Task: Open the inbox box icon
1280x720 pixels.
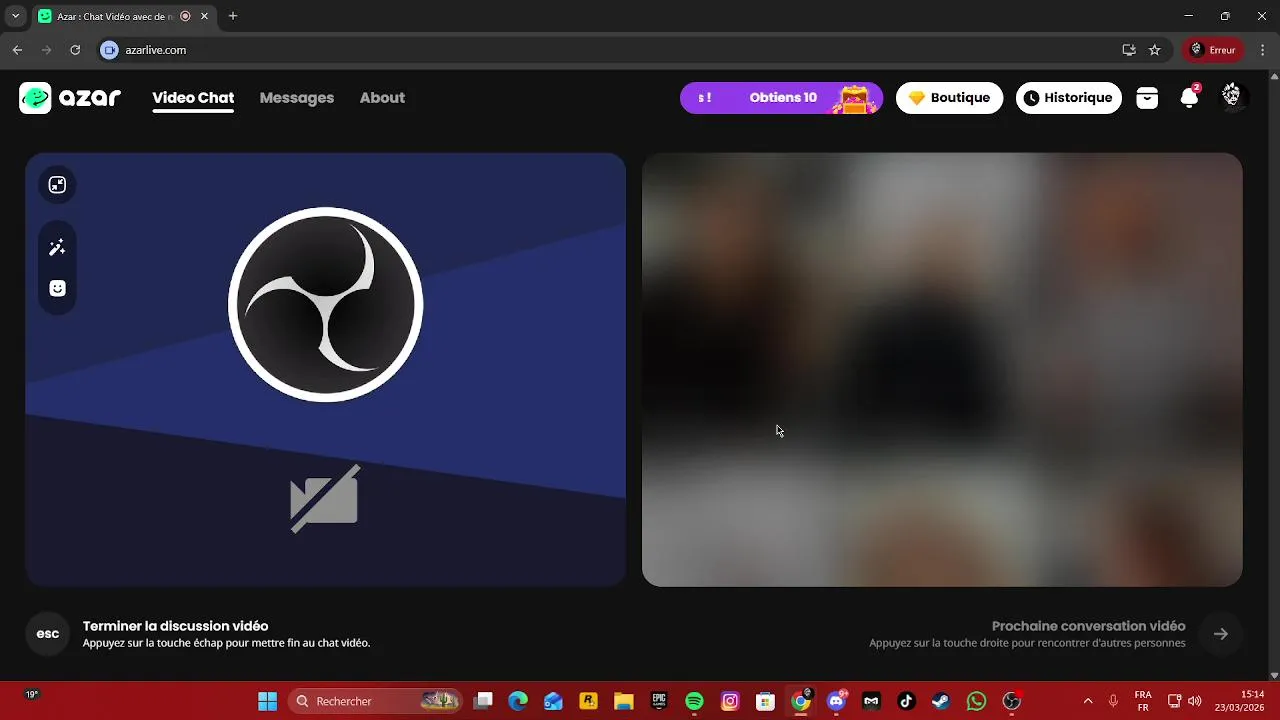Action: [1147, 98]
